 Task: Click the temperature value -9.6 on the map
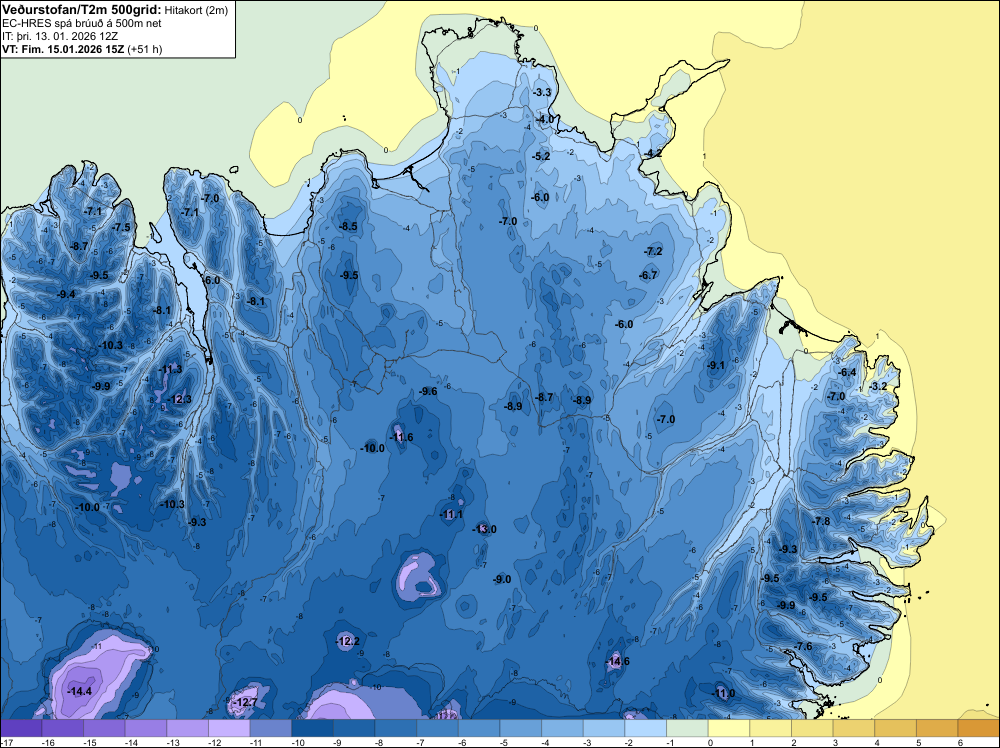(428, 391)
